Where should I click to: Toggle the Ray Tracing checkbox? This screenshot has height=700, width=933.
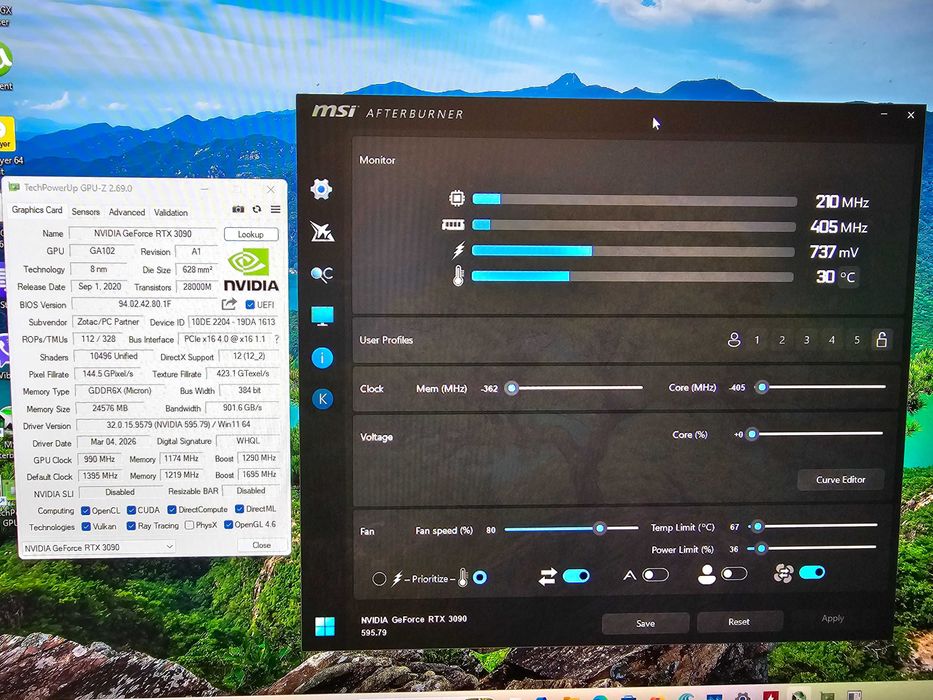coord(131,526)
